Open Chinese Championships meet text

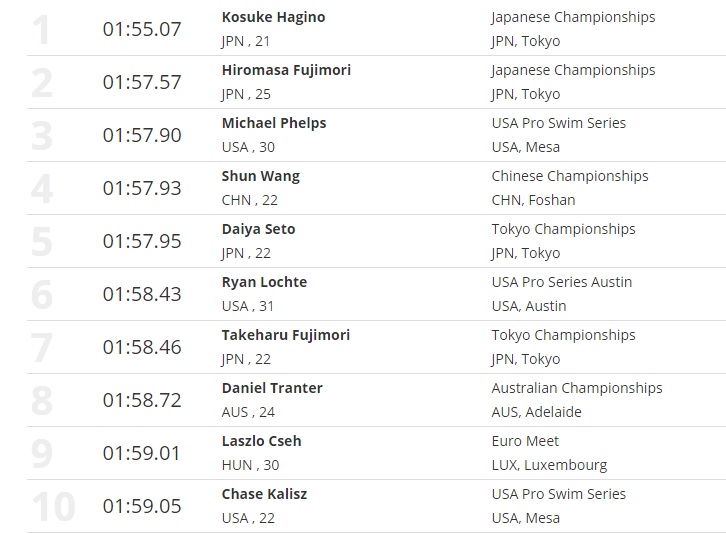pos(570,176)
